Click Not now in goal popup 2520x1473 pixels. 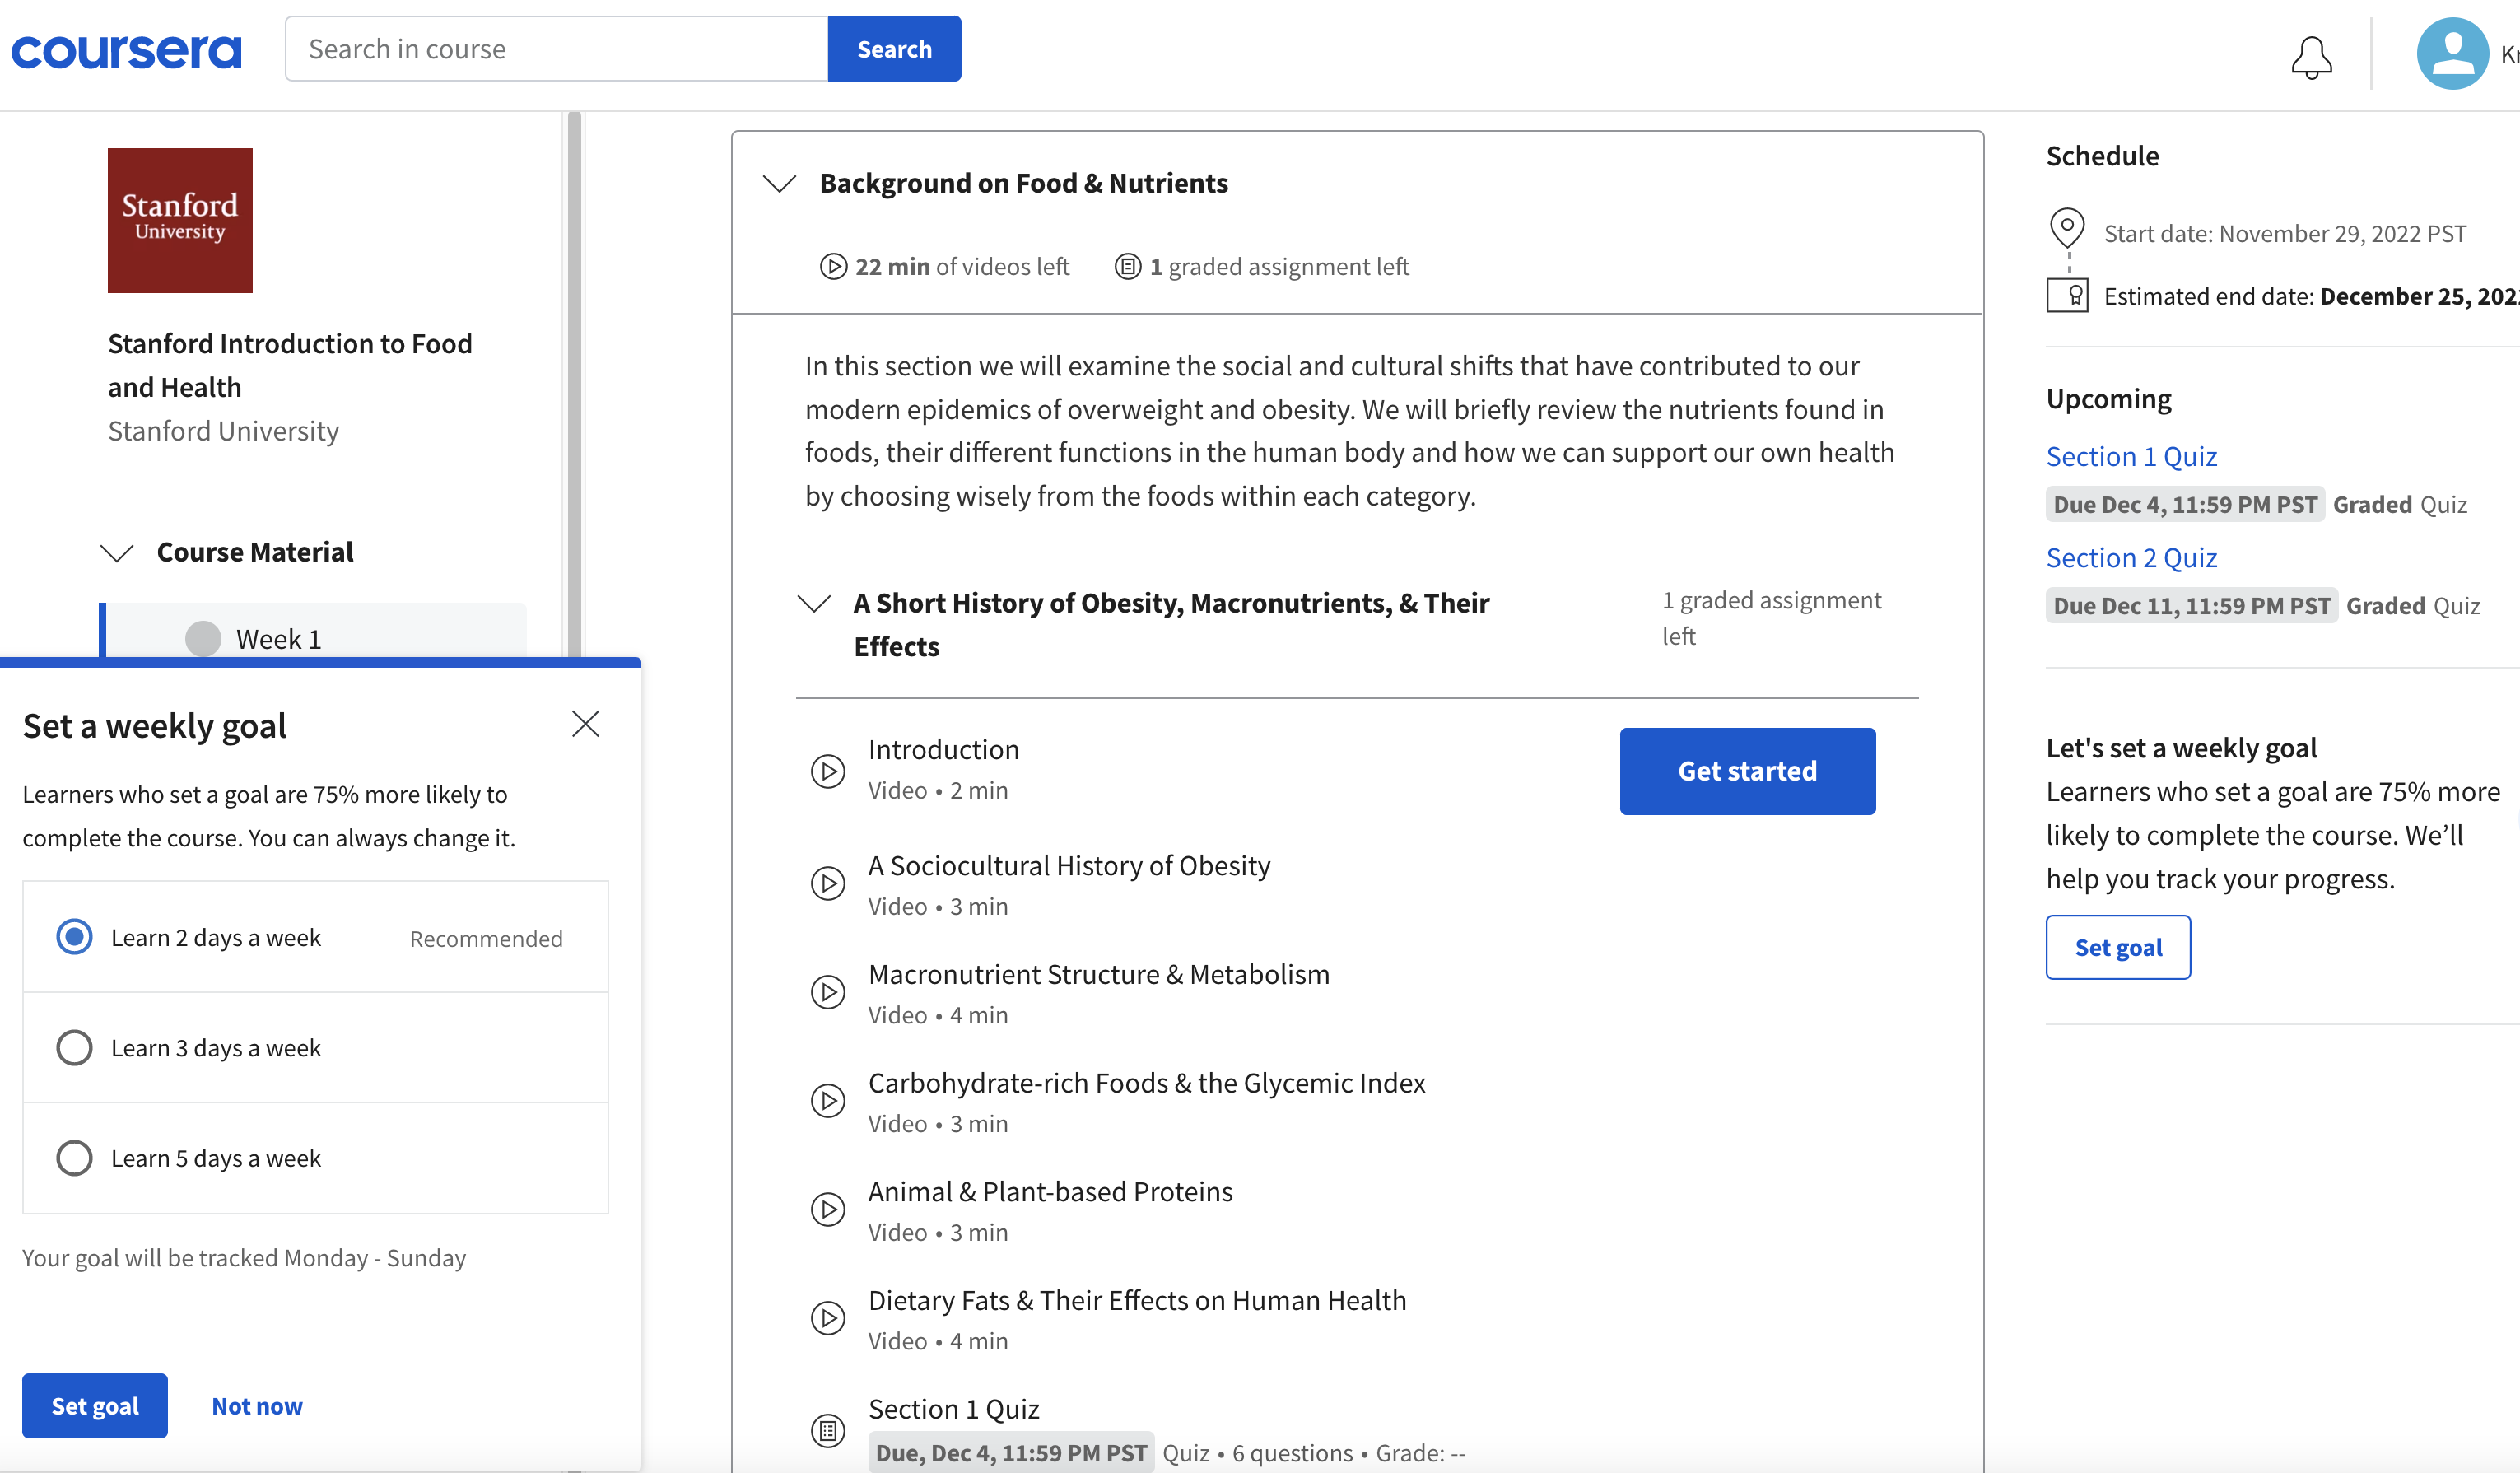(x=256, y=1405)
